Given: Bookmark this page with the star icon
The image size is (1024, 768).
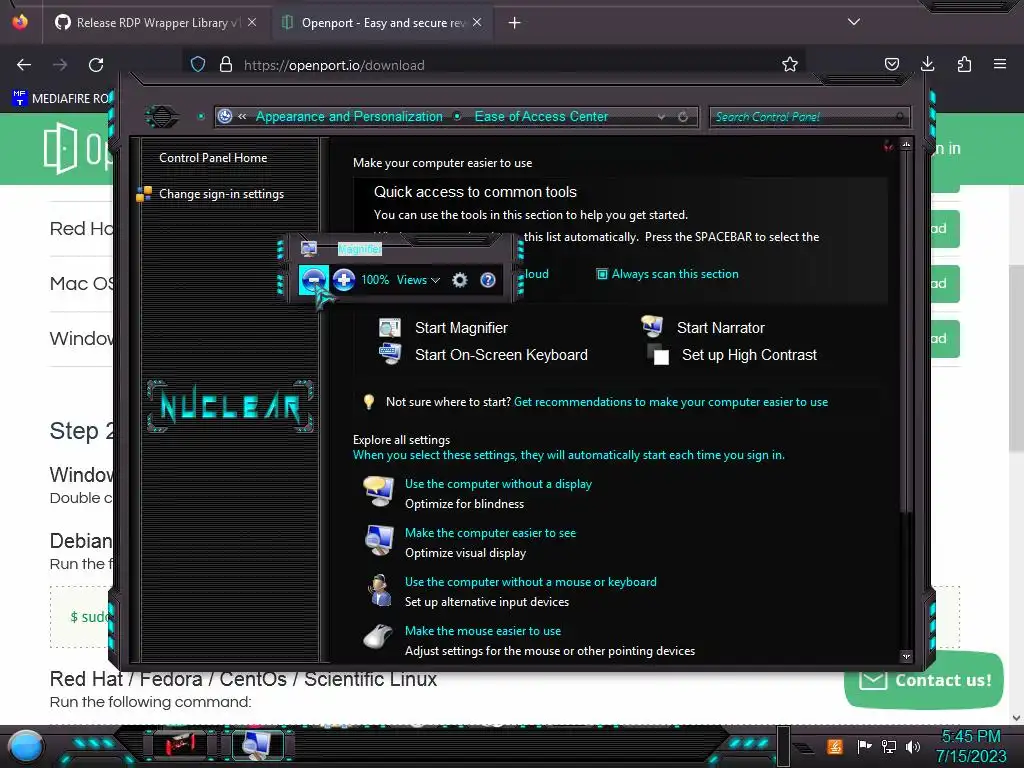Looking at the screenshot, I should click(x=790, y=65).
